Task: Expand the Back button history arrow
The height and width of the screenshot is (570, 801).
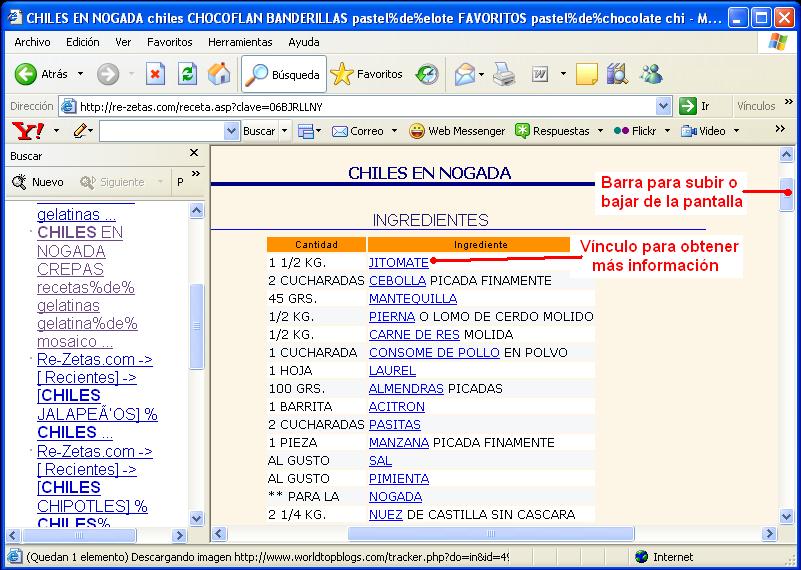Action: (80, 74)
